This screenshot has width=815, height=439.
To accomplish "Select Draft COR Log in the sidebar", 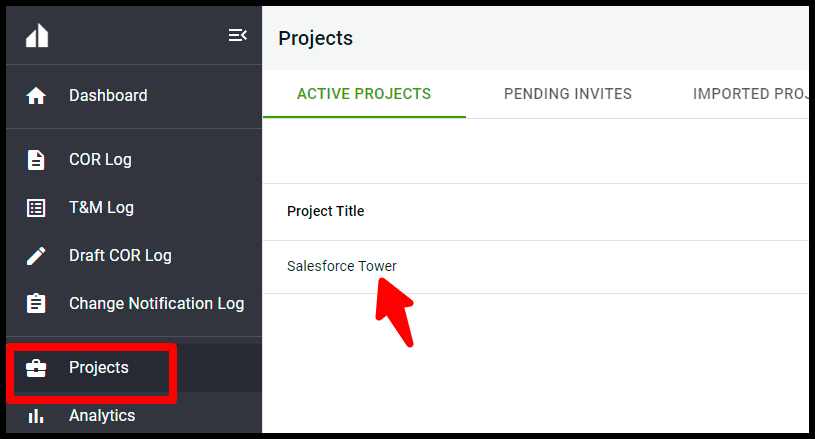I will [x=120, y=256].
